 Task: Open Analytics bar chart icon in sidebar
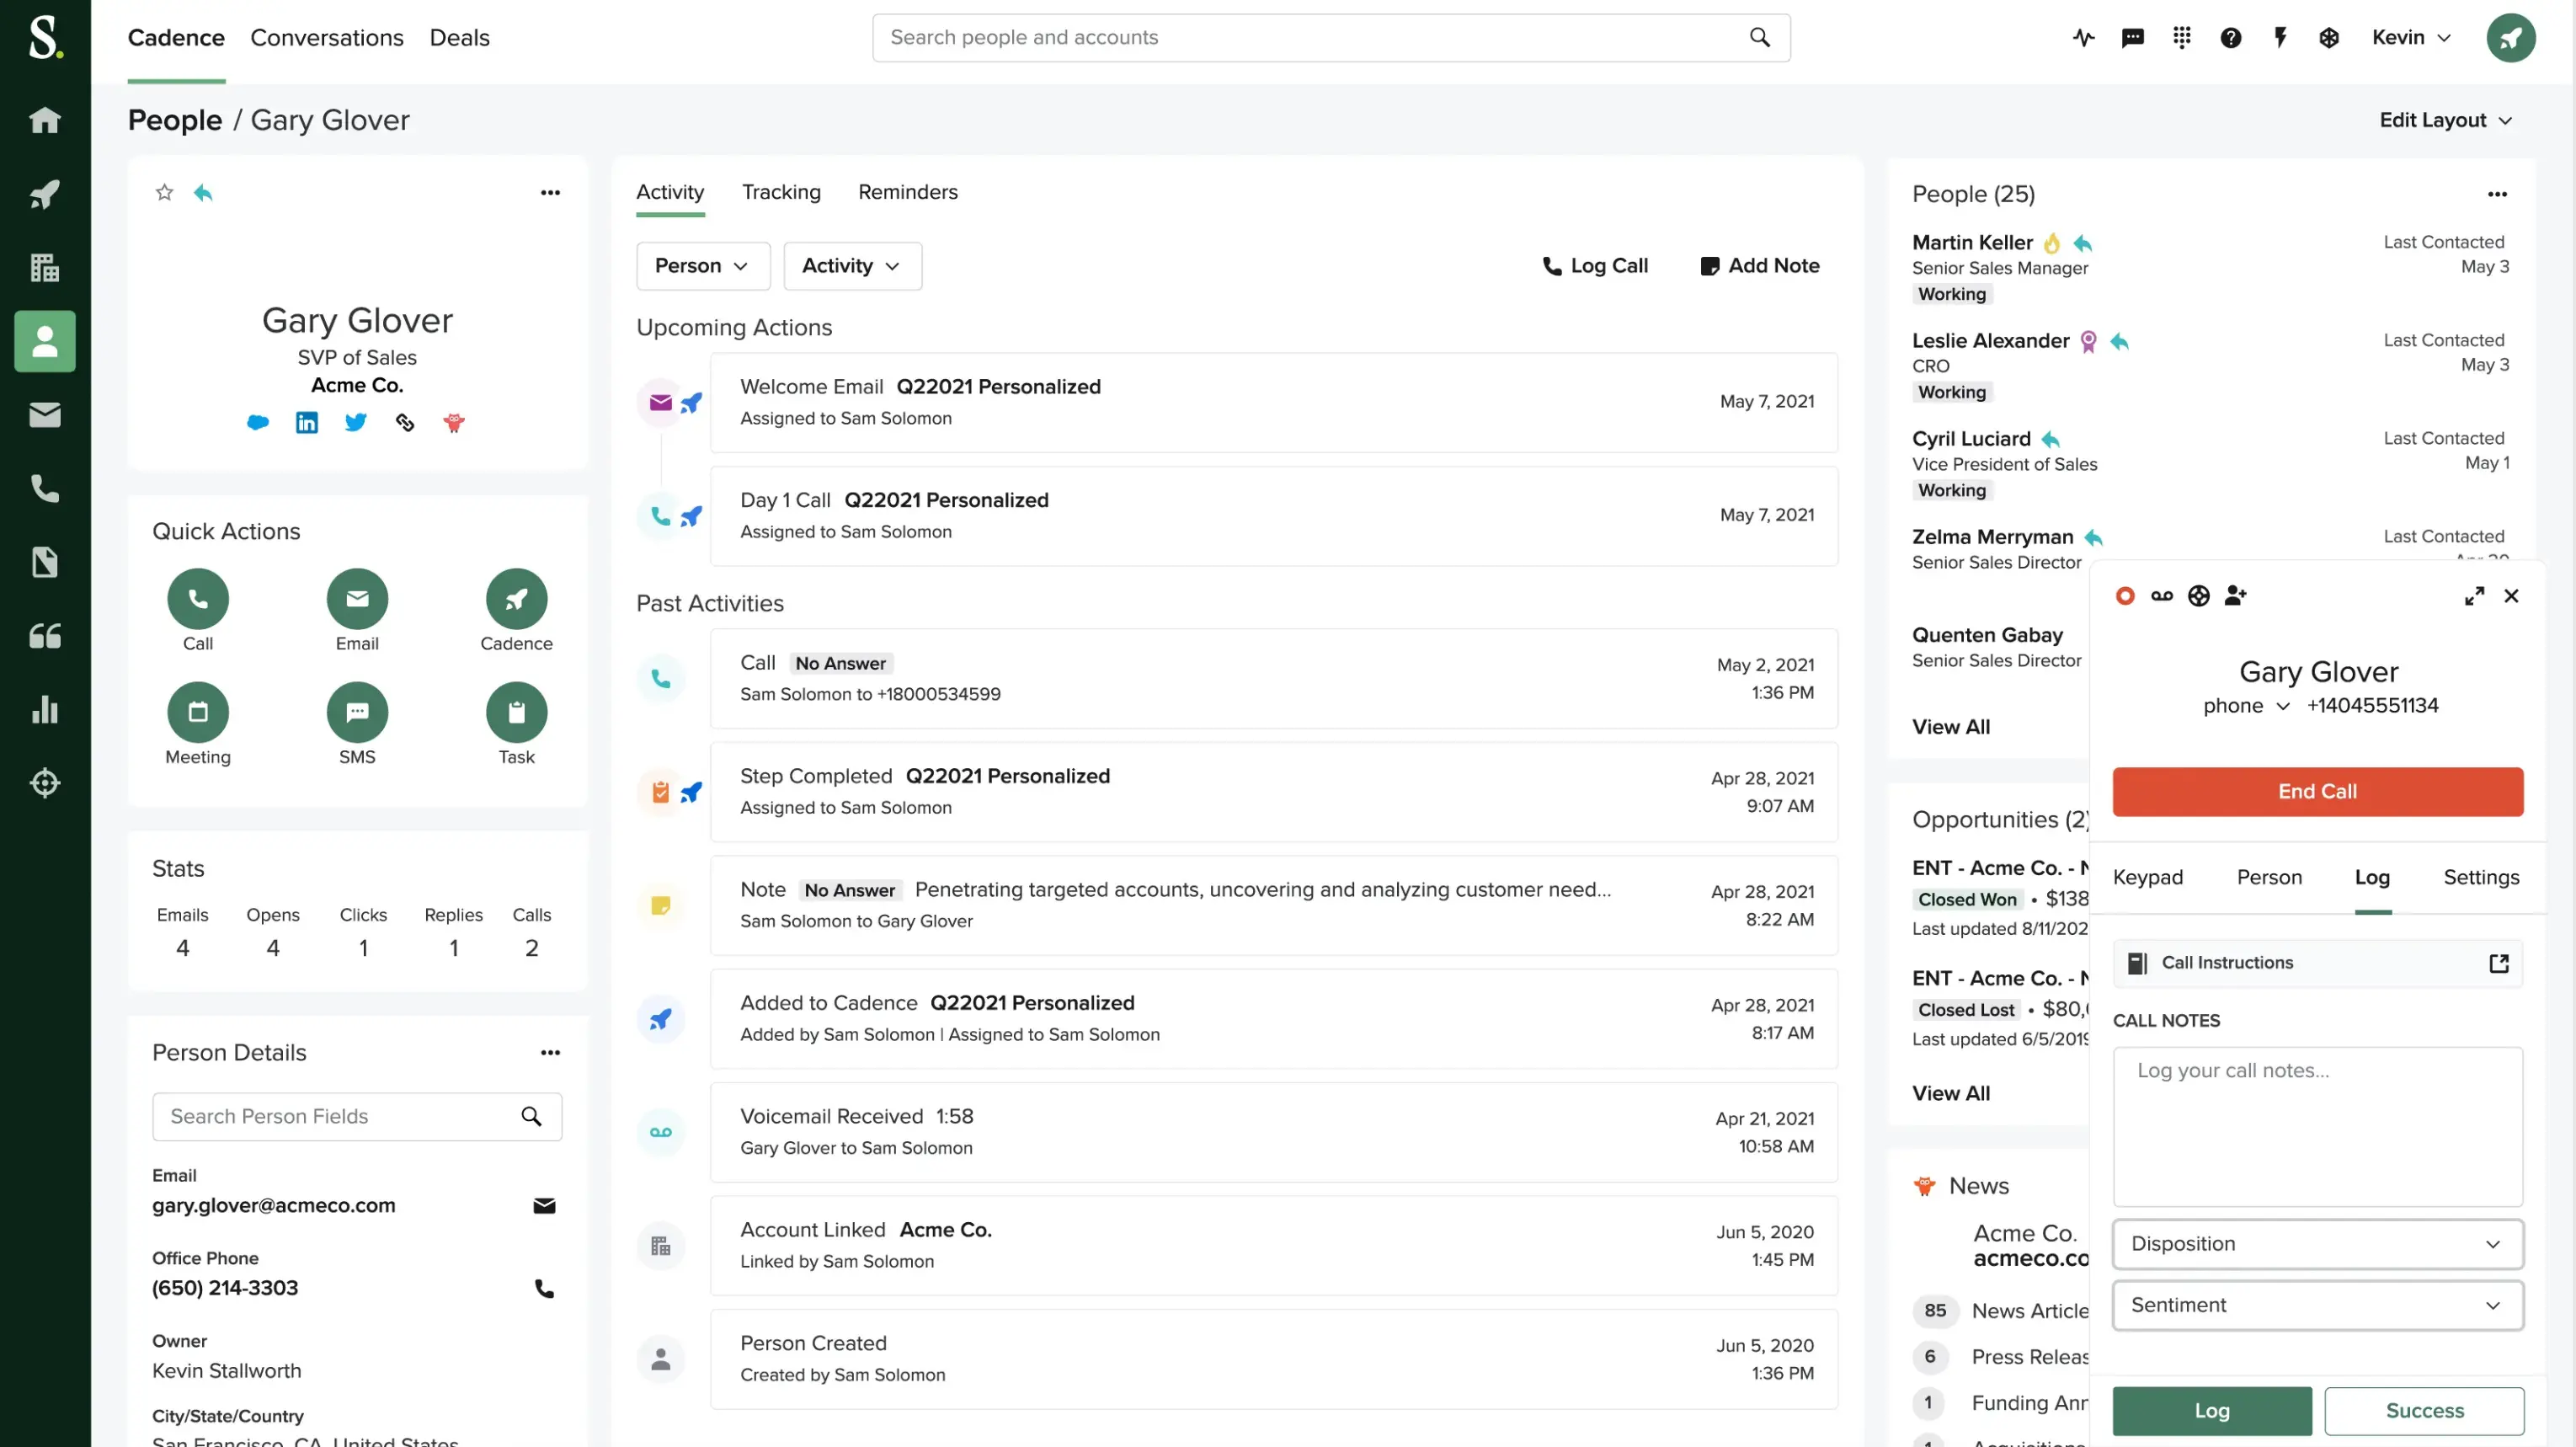click(x=45, y=709)
